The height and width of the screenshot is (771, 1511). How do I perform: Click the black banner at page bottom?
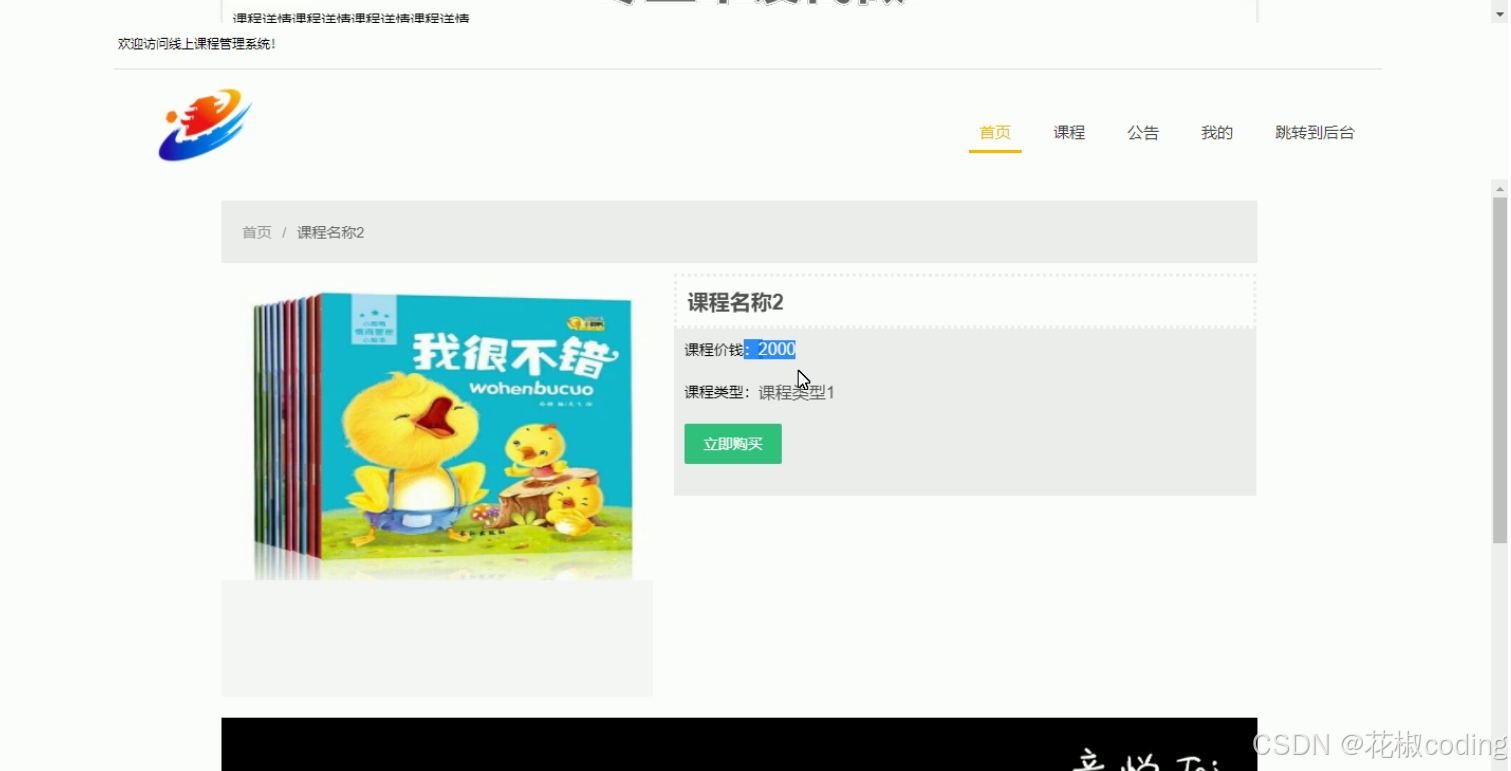click(x=738, y=744)
